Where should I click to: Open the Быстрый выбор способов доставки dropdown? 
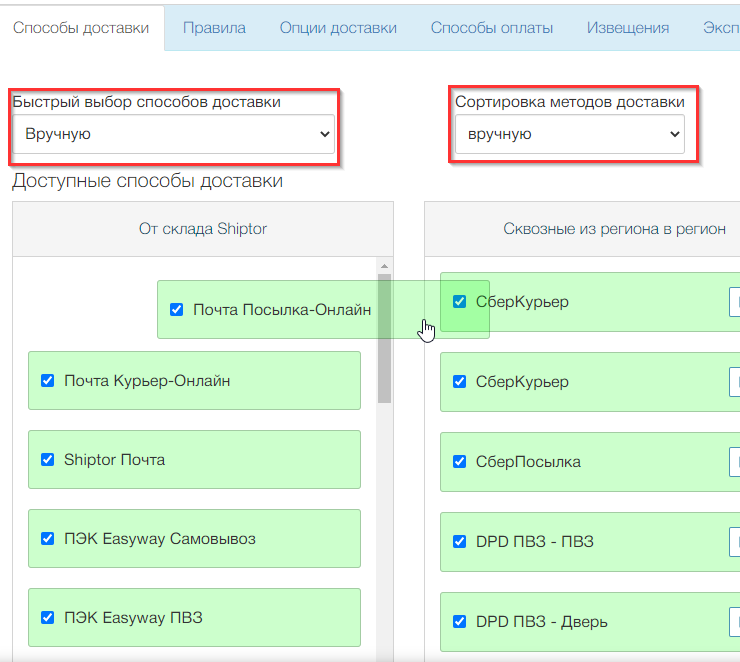click(x=174, y=134)
